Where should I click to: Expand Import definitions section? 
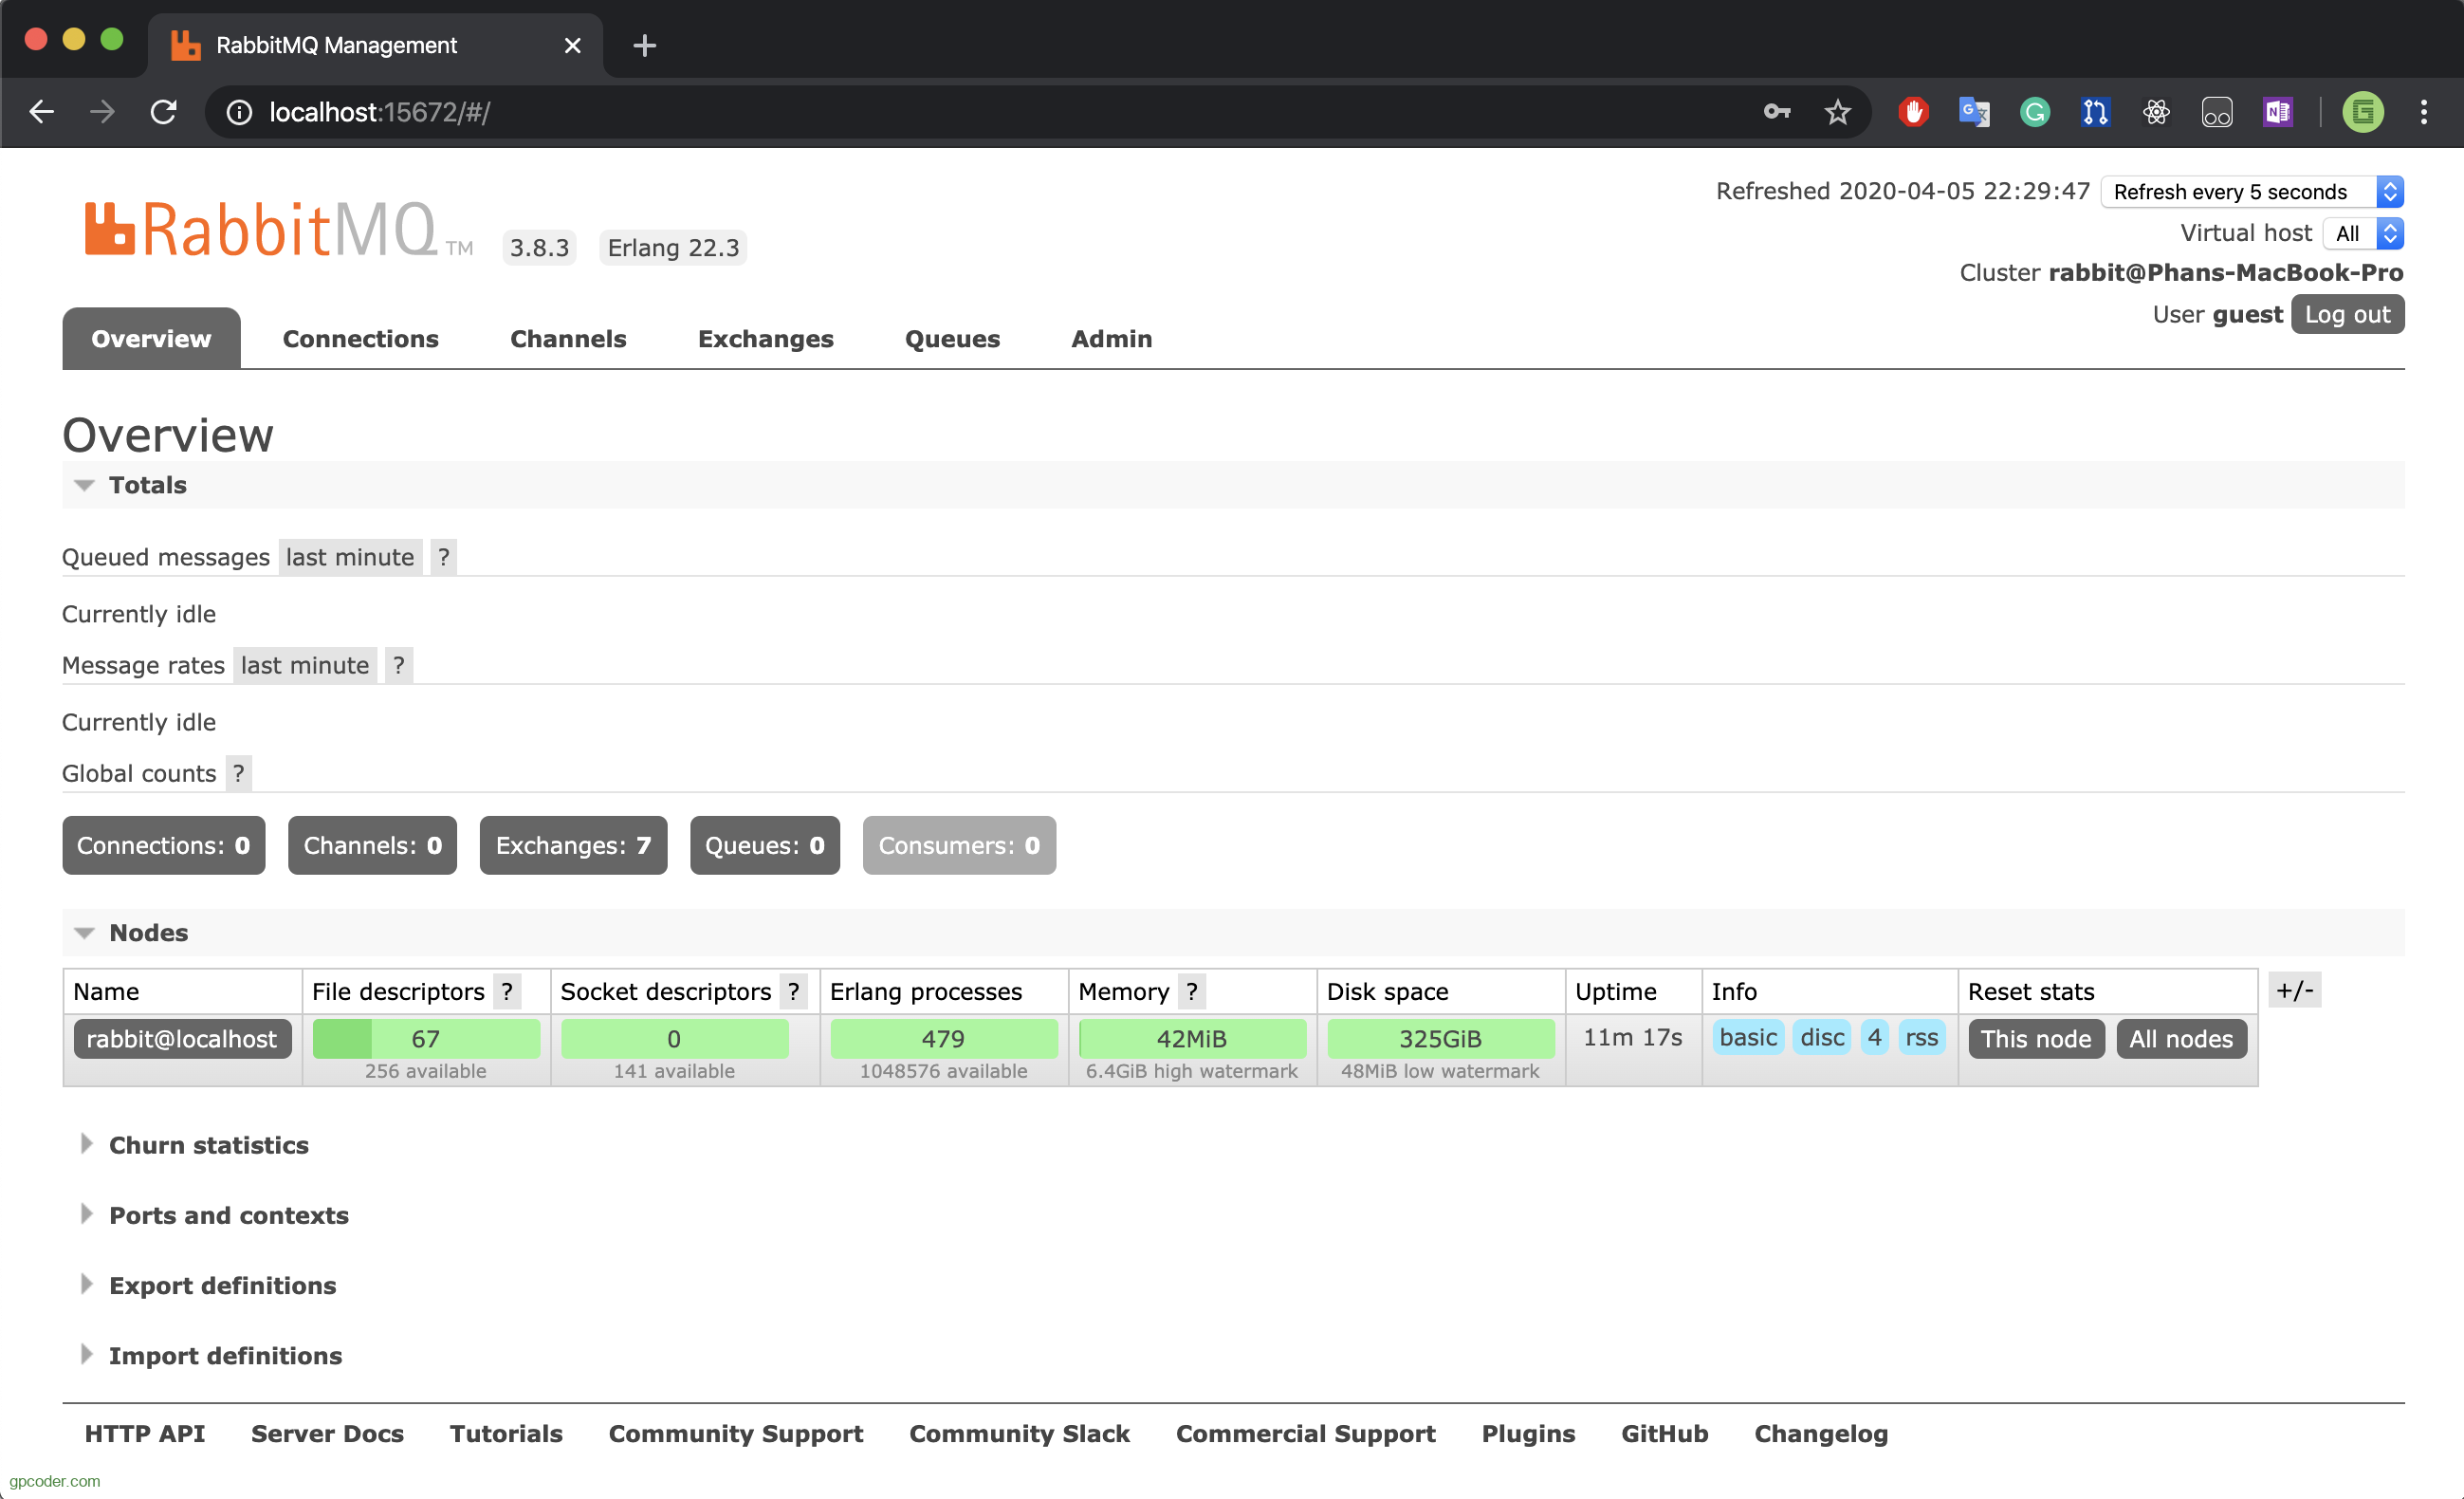(211, 1355)
